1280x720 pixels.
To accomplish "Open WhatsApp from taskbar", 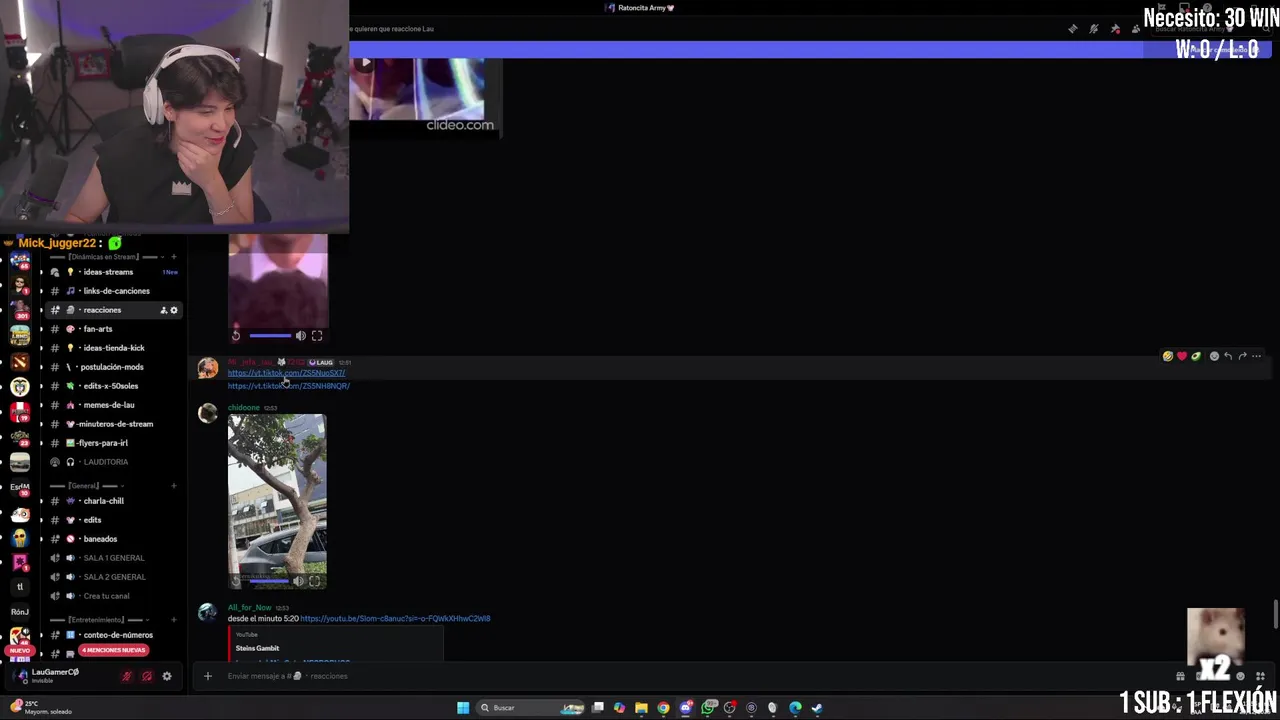I will [708, 708].
